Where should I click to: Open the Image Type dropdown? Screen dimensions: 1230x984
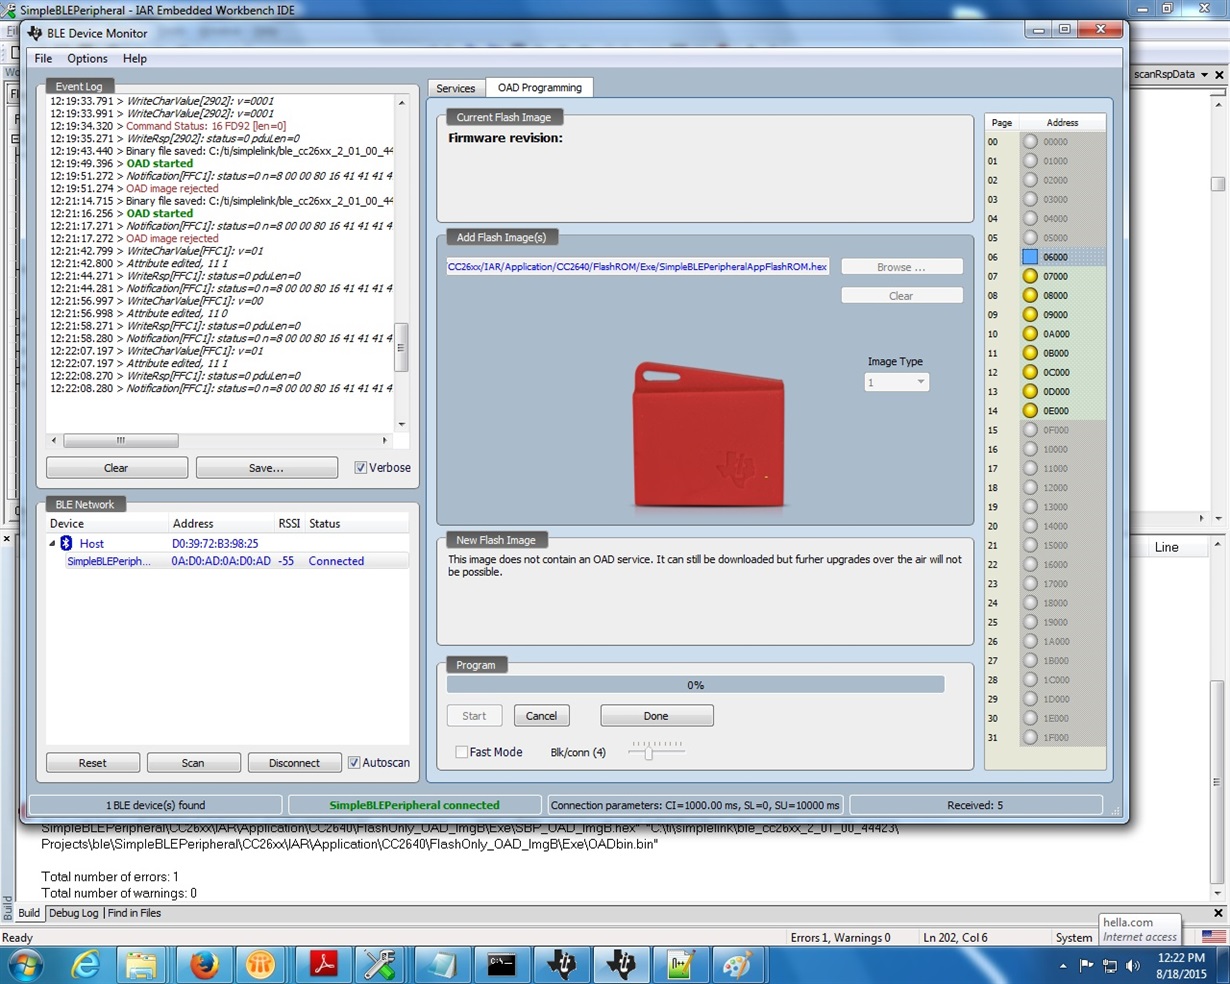(x=896, y=382)
